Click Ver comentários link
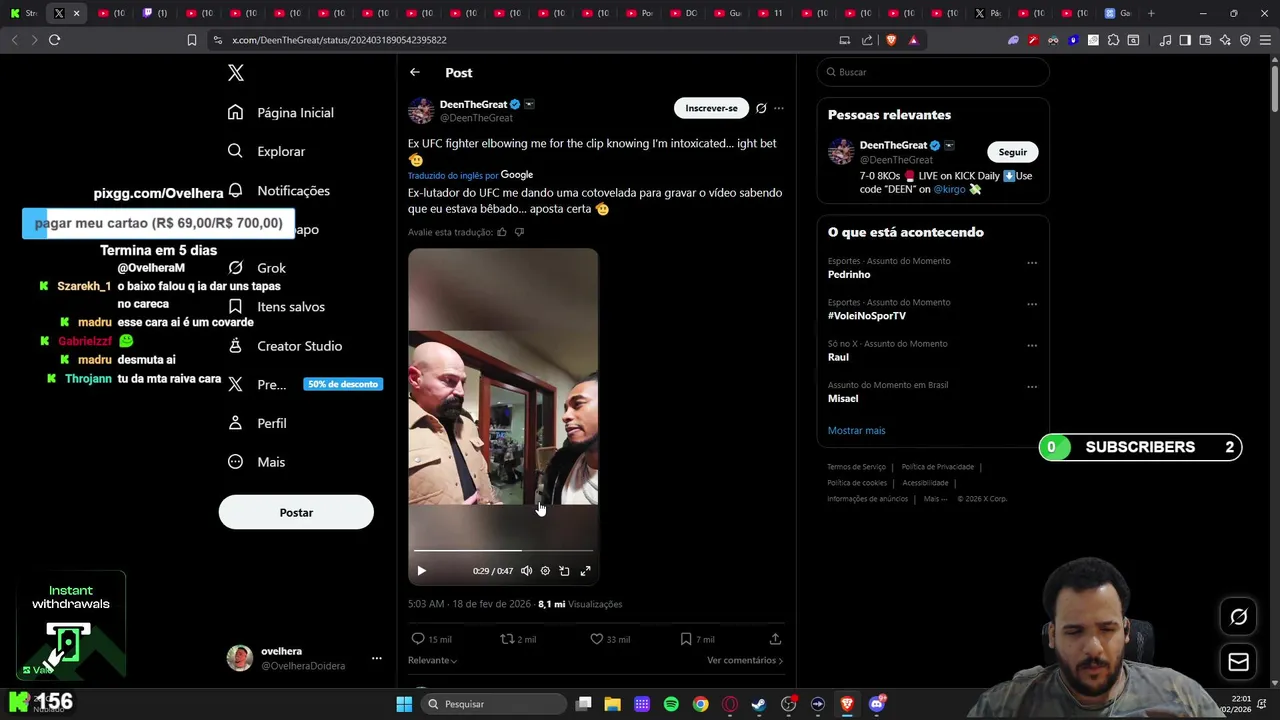Image resolution: width=1280 pixels, height=720 pixels. (745, 660)
